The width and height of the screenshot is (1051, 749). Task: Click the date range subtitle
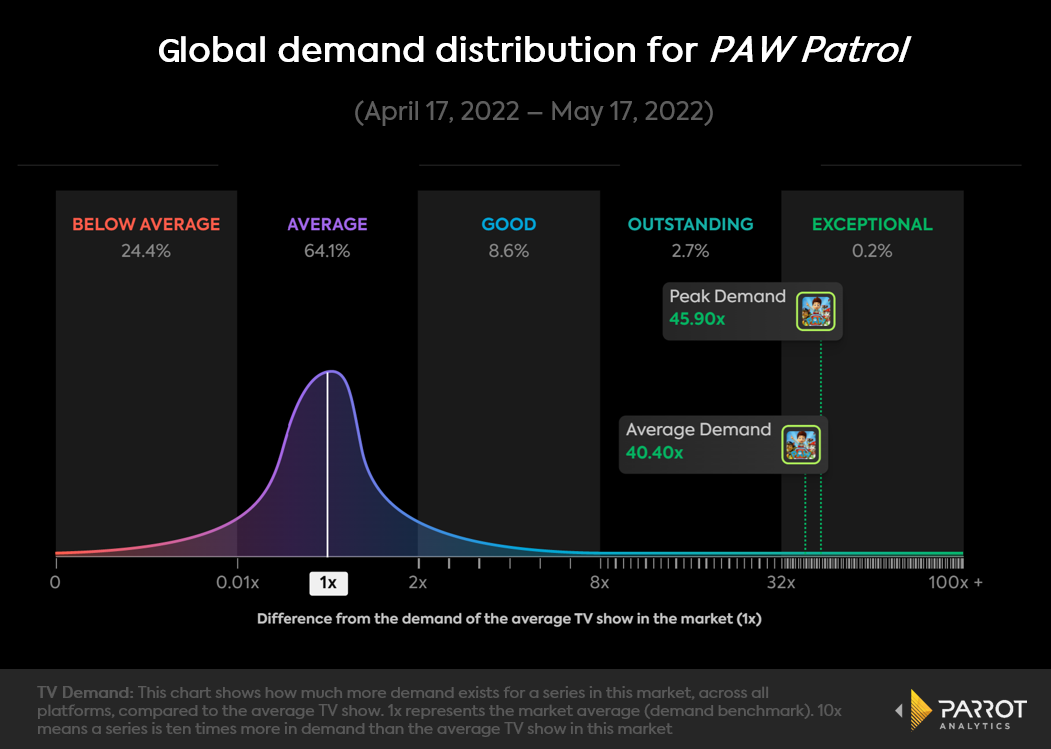pyautogui.click(x=534, y=111)
